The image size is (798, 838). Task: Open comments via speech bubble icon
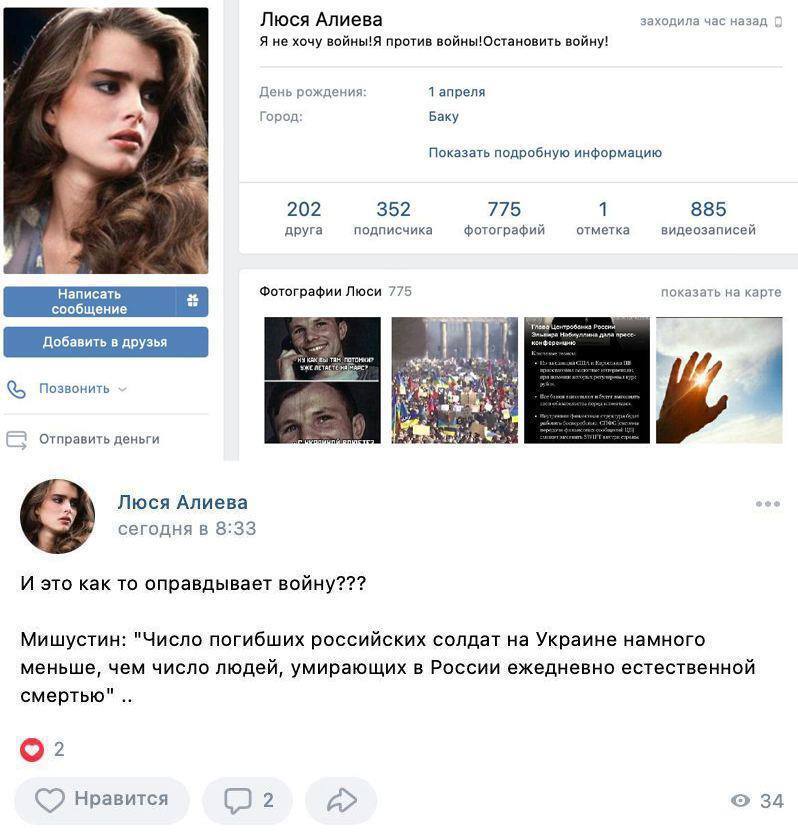[237, 800]
